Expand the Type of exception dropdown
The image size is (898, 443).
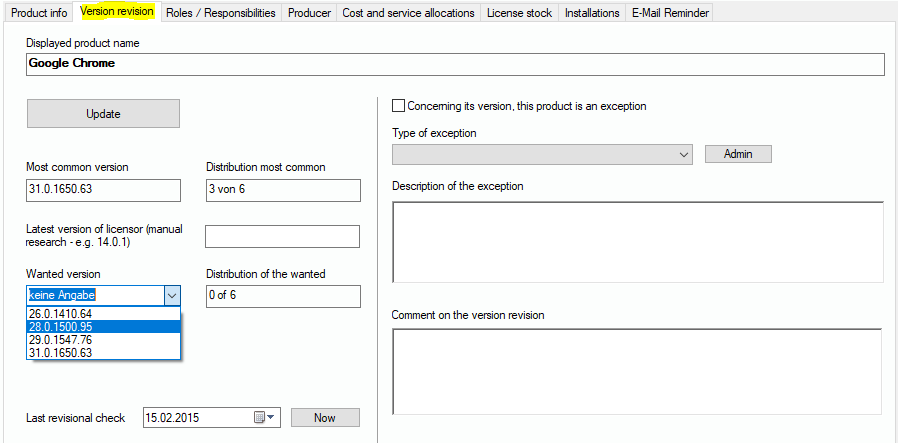click(684, 155)
